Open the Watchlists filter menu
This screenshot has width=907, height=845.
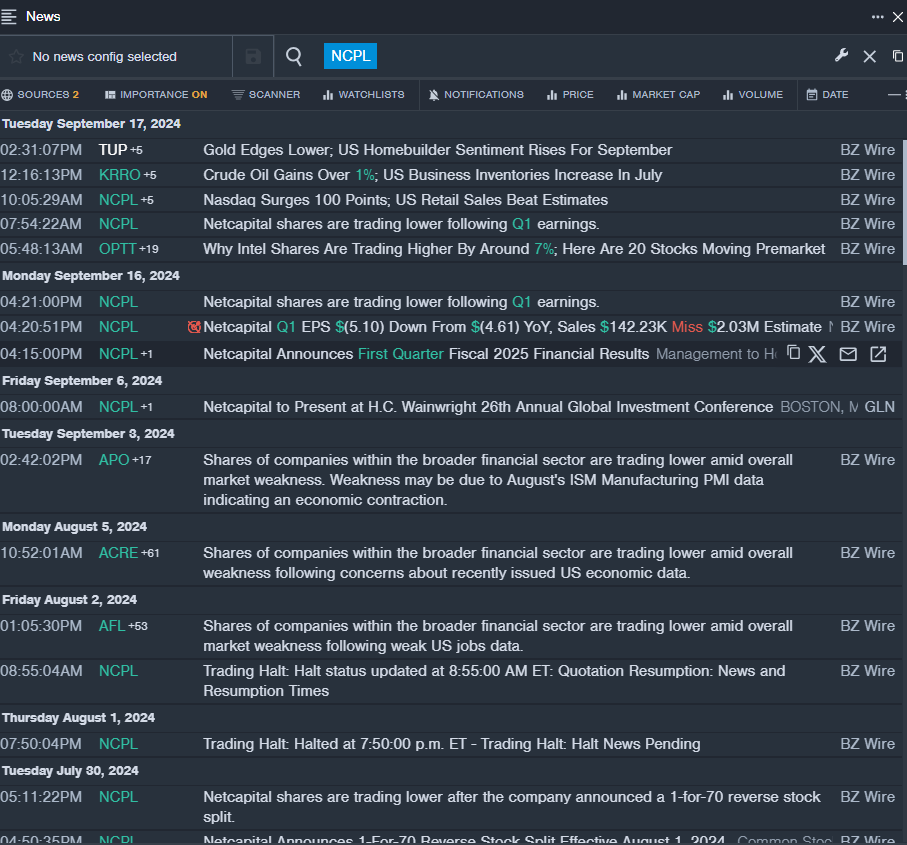(364, 95)
